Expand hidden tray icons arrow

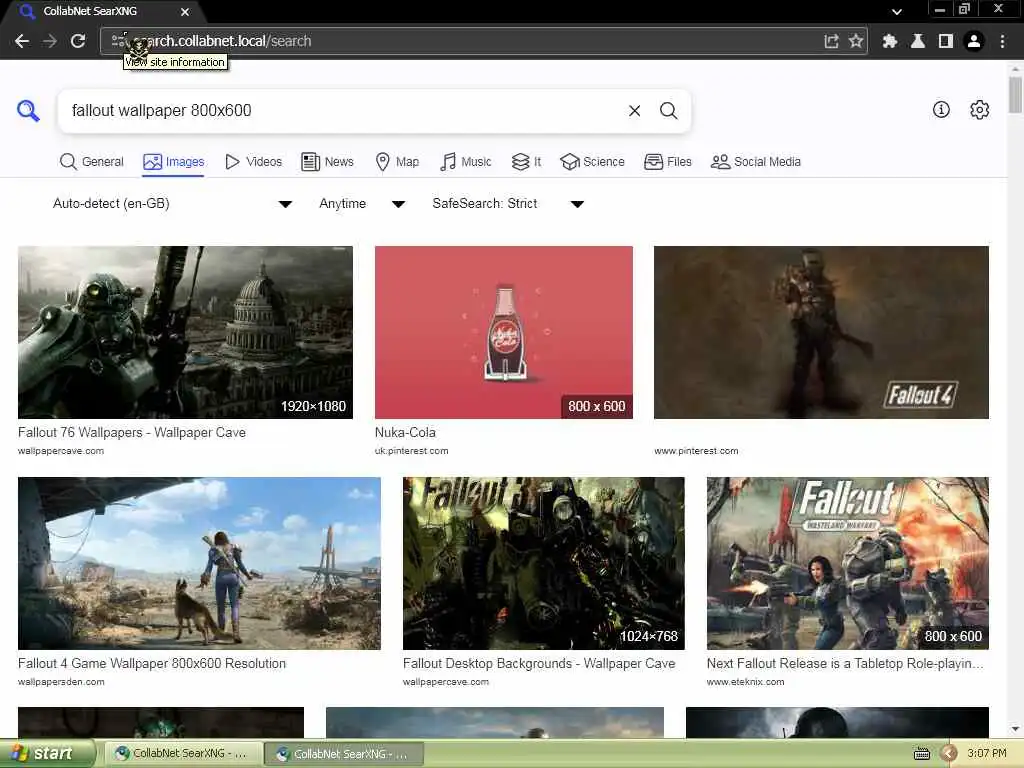[948, 754]
